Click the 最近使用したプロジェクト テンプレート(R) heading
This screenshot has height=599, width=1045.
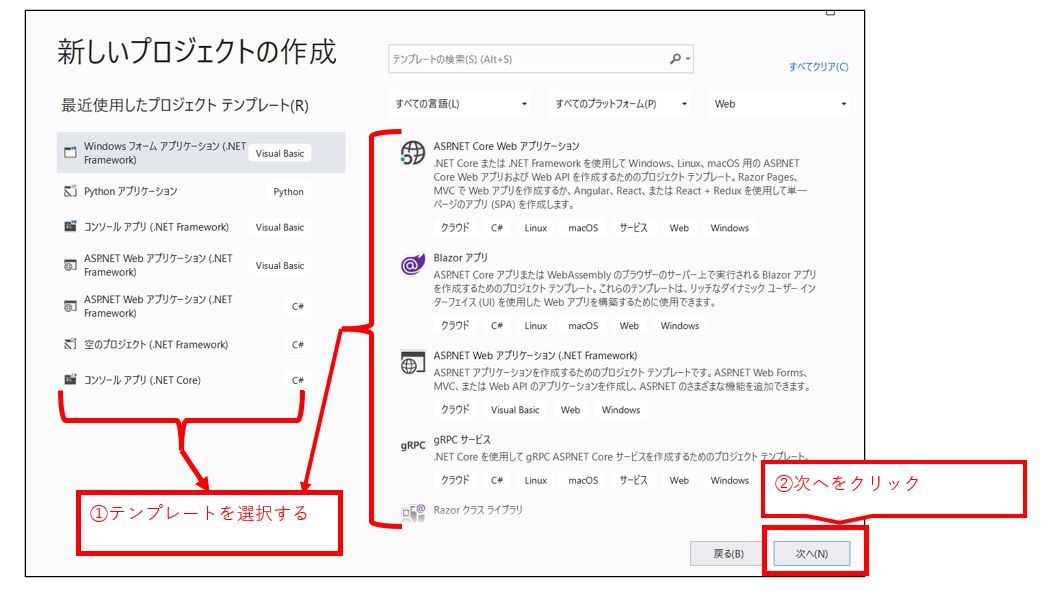pos(185,105)
